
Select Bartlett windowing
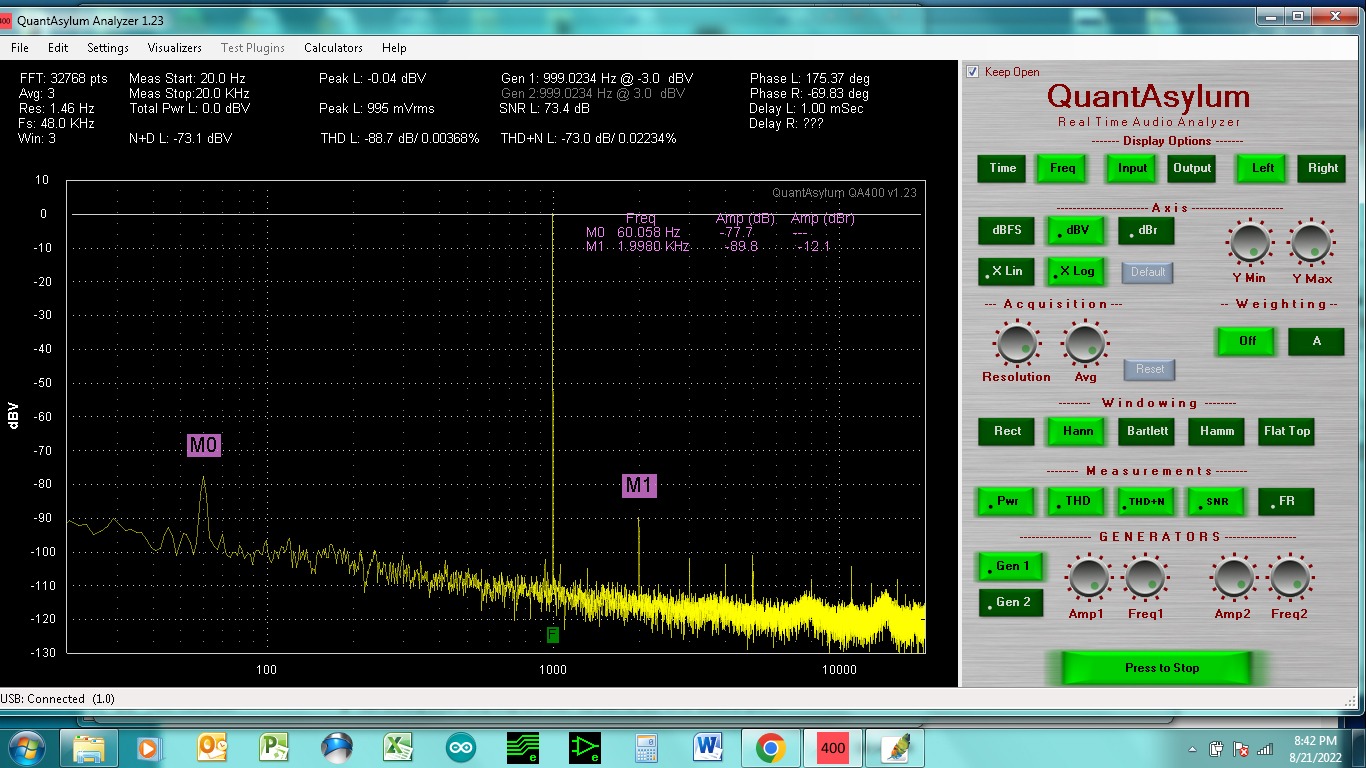tap(1147, 431)
